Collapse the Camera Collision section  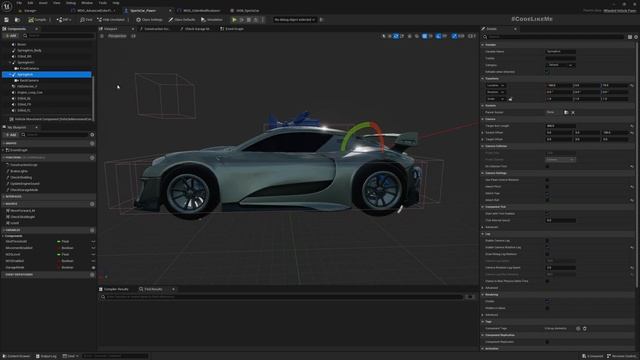pos(483,146)
